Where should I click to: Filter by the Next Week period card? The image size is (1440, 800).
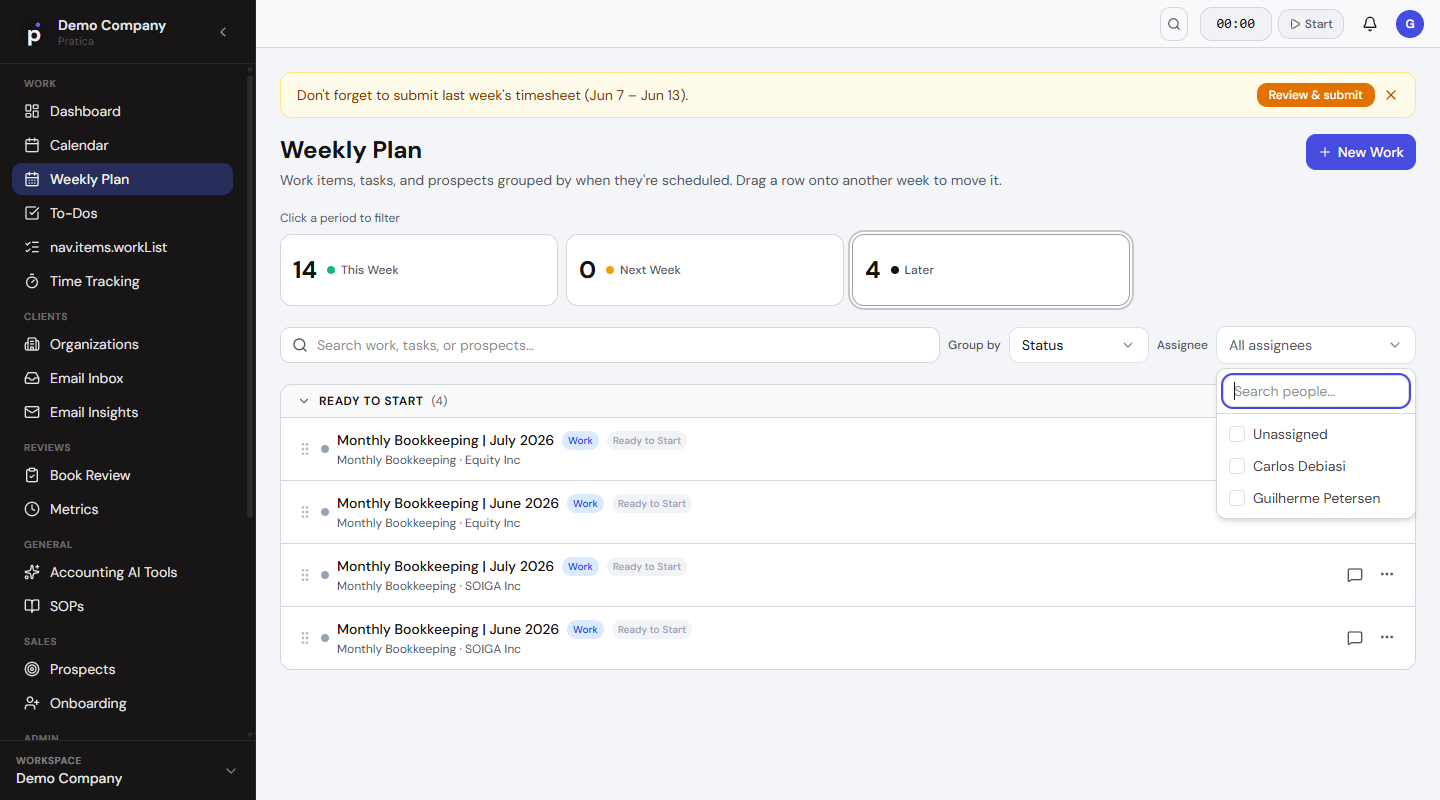[705, 270]
